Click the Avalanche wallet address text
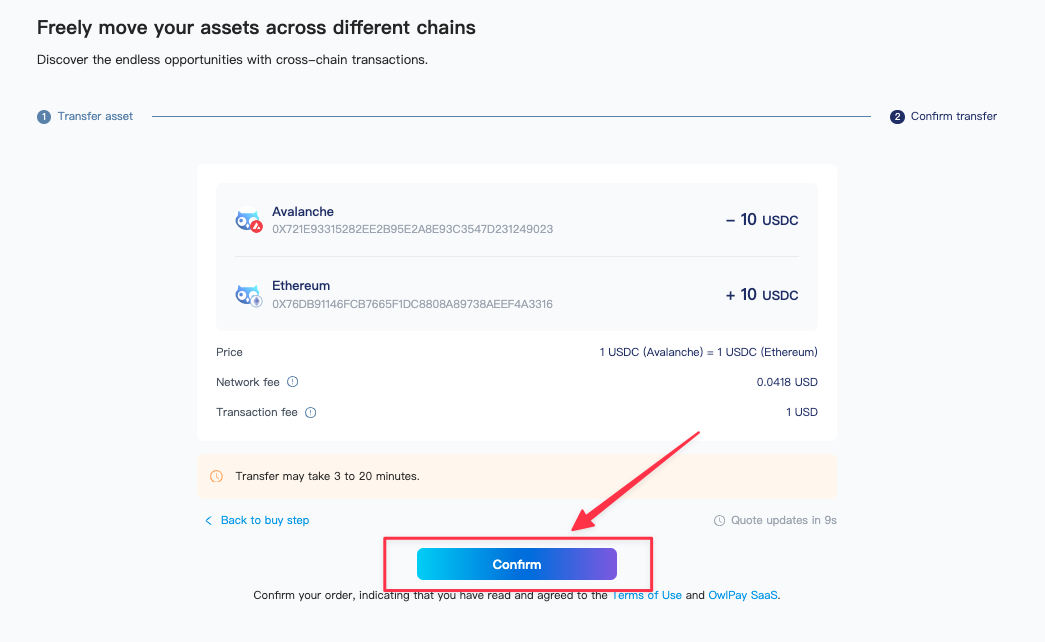 [x=412, y=229]
